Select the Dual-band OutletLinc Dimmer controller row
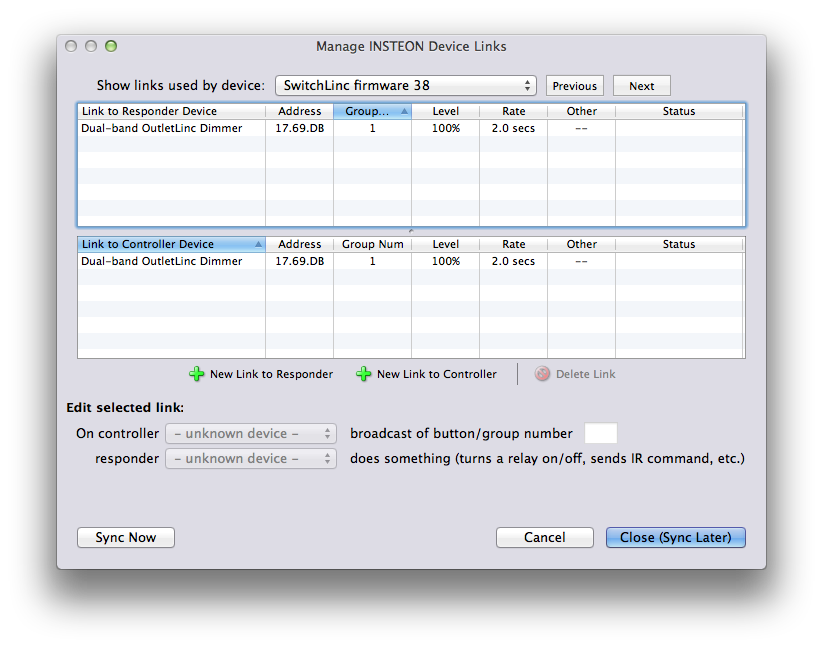This screenshot has width=823, height=648. (x=411, y=261)
